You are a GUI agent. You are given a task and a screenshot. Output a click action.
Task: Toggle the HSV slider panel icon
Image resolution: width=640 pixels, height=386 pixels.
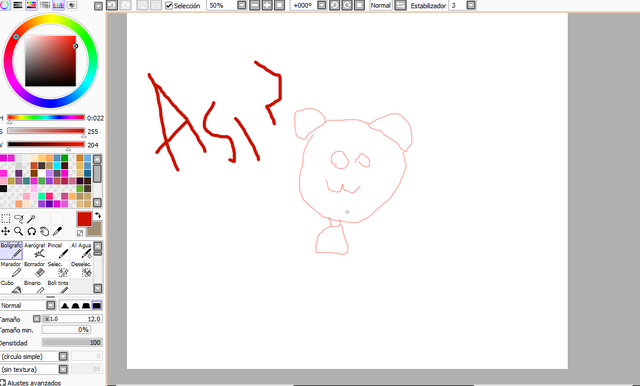pyautogui.click(x=31, y=5)
